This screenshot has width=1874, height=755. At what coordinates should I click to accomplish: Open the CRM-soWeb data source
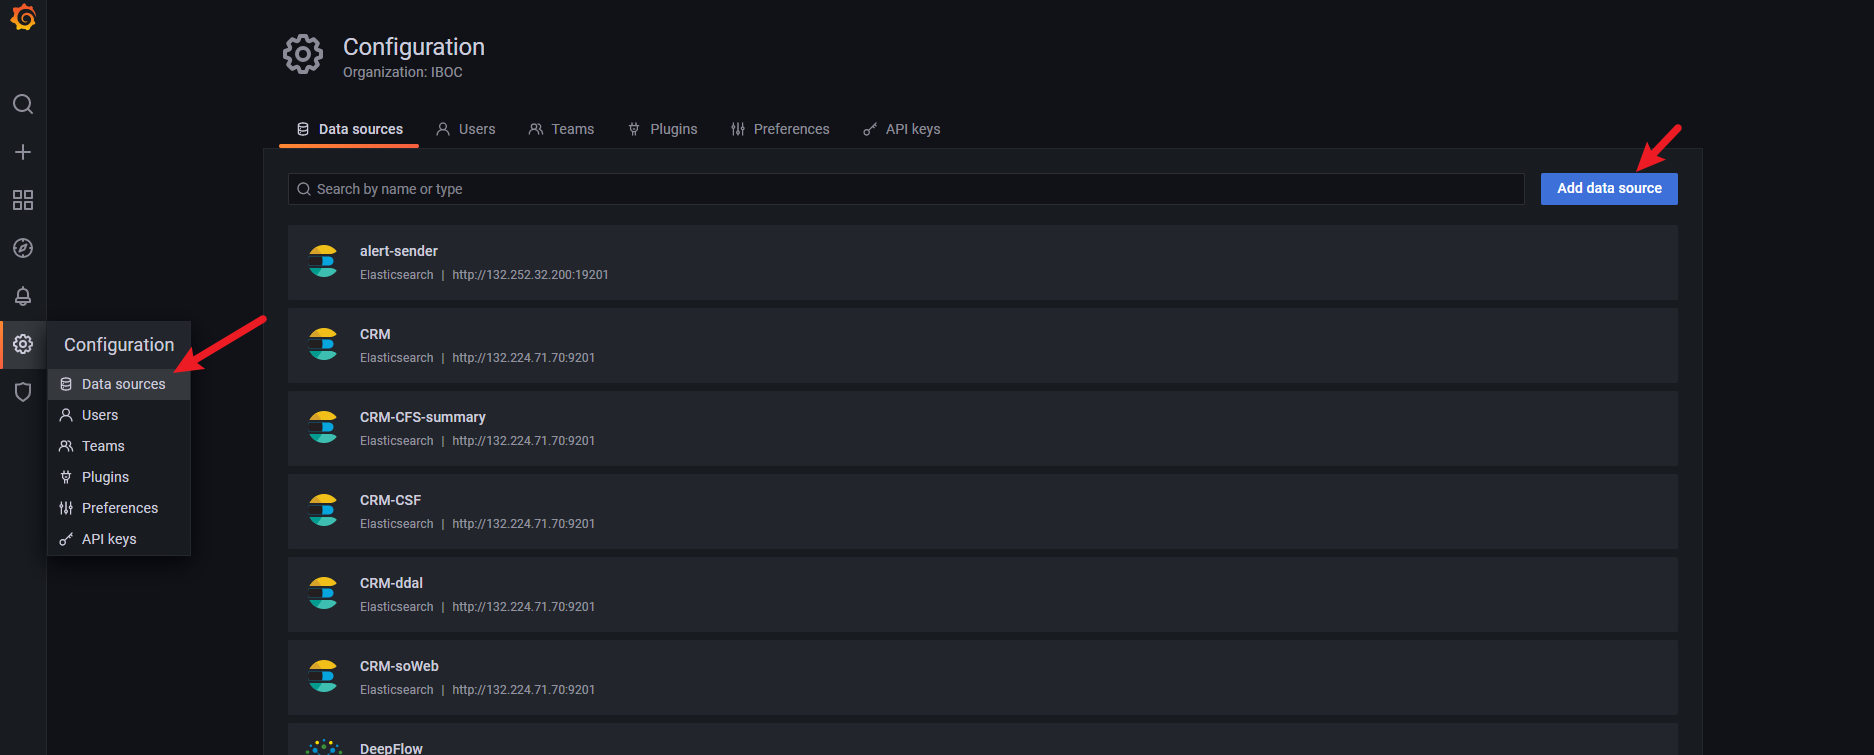click(399, 666)
